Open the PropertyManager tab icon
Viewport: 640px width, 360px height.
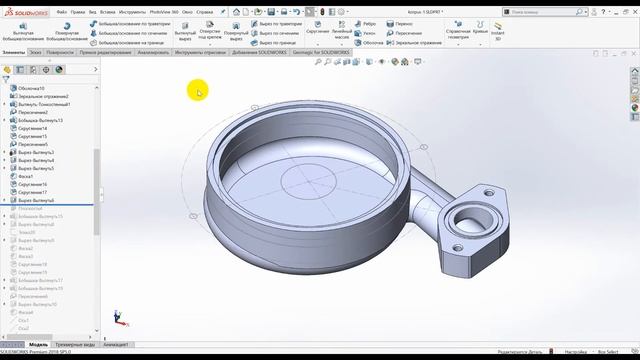[x=20, y=70]
